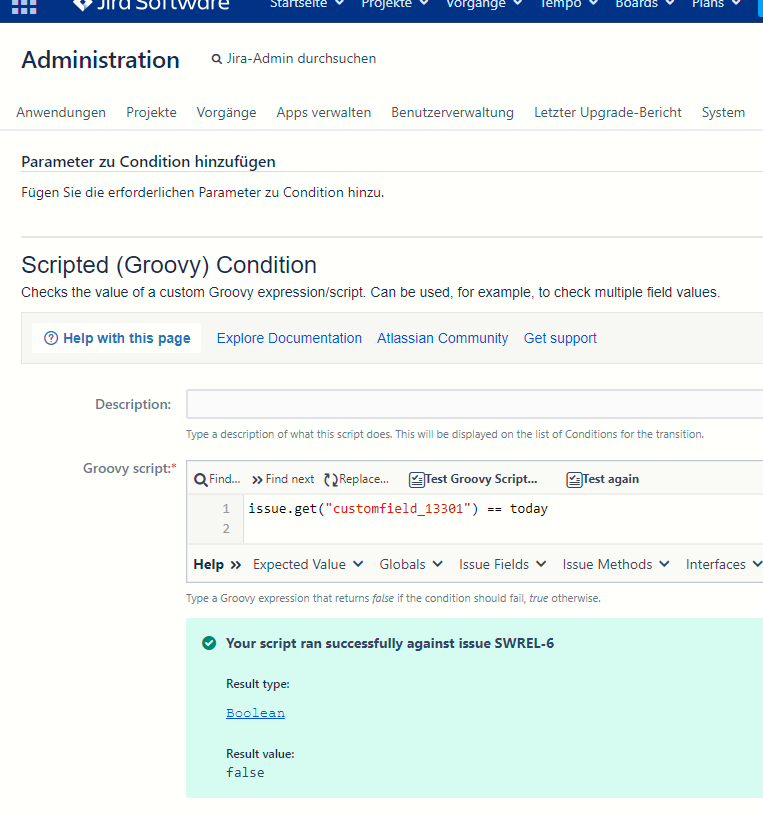Click the Jira-Admin durchsuchen search field
The image size is (763, 819).
(x=301, y=58)
